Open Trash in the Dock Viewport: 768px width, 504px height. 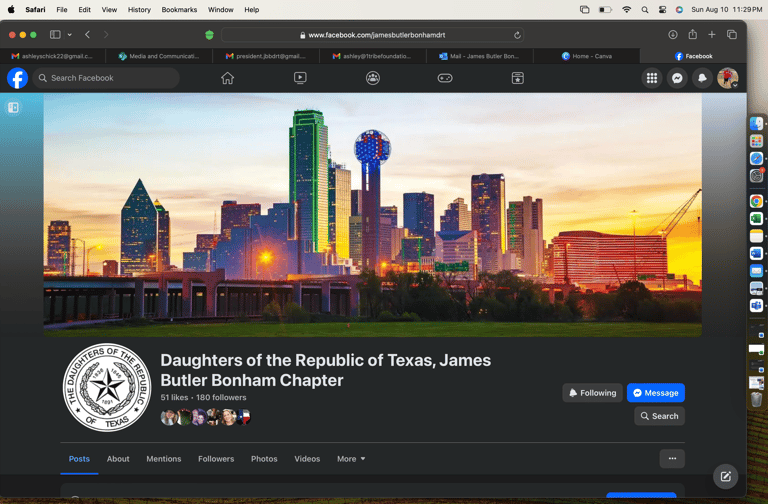[x=756, y=399]
